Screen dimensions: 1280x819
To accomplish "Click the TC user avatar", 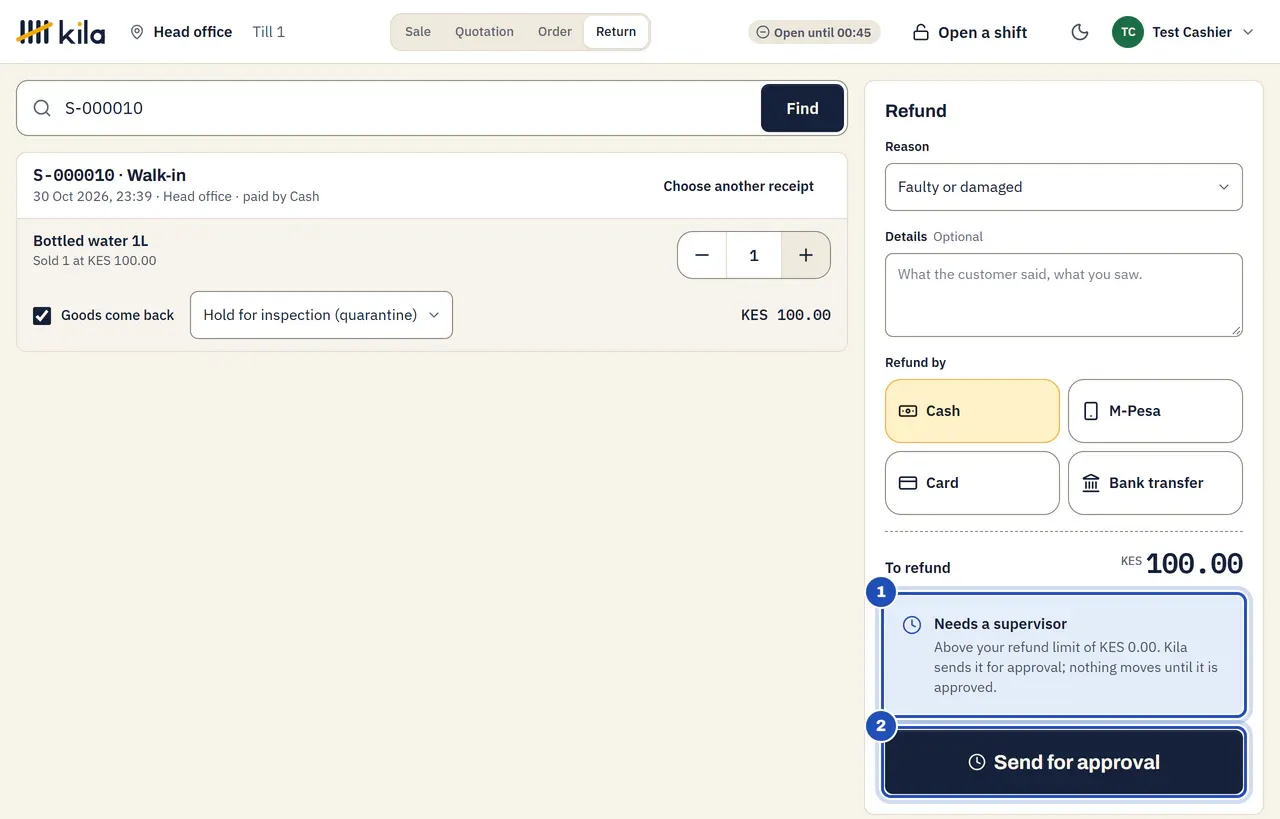I will click(x=1128, y=32).
